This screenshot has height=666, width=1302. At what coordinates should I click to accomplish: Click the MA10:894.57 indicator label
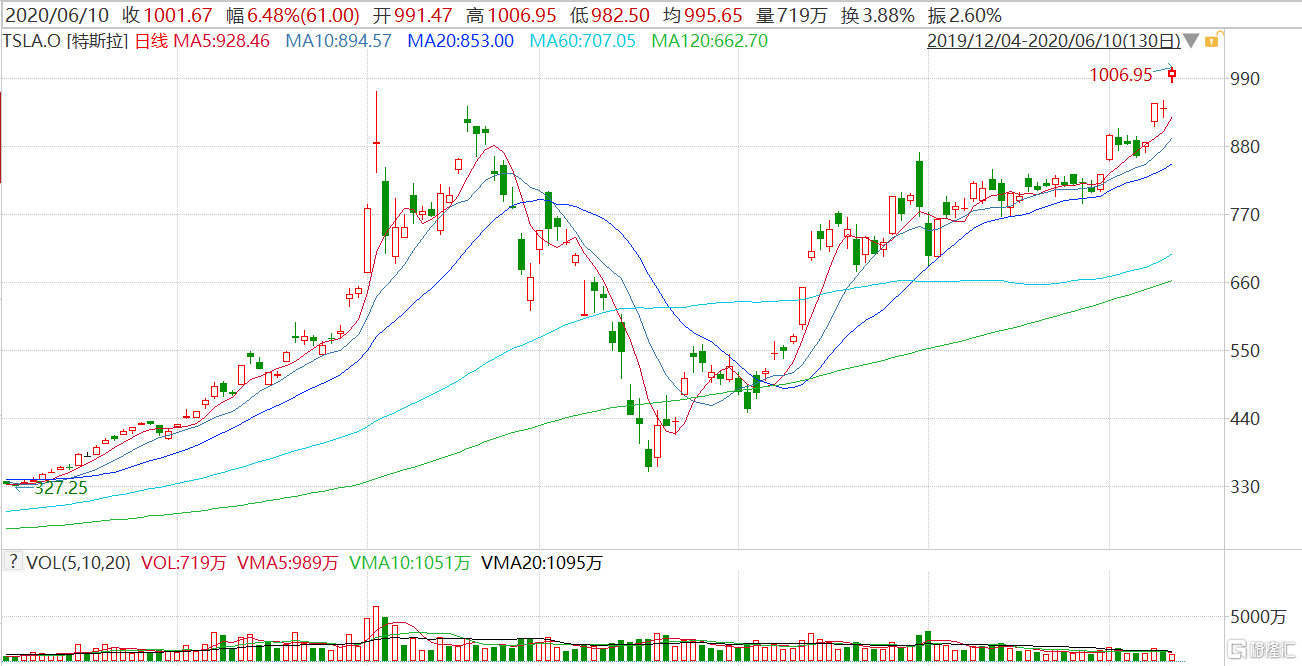[339, 41]
